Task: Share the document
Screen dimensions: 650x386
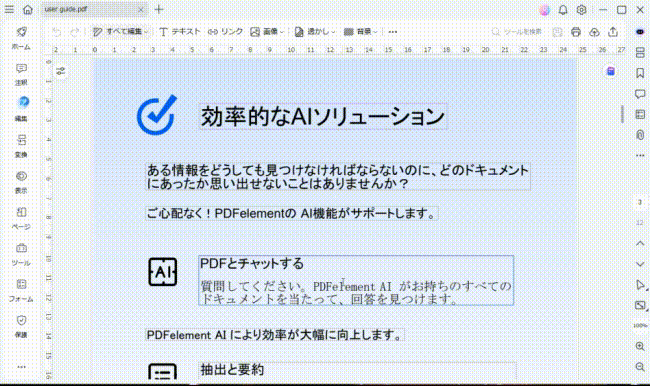Action: 613,32
